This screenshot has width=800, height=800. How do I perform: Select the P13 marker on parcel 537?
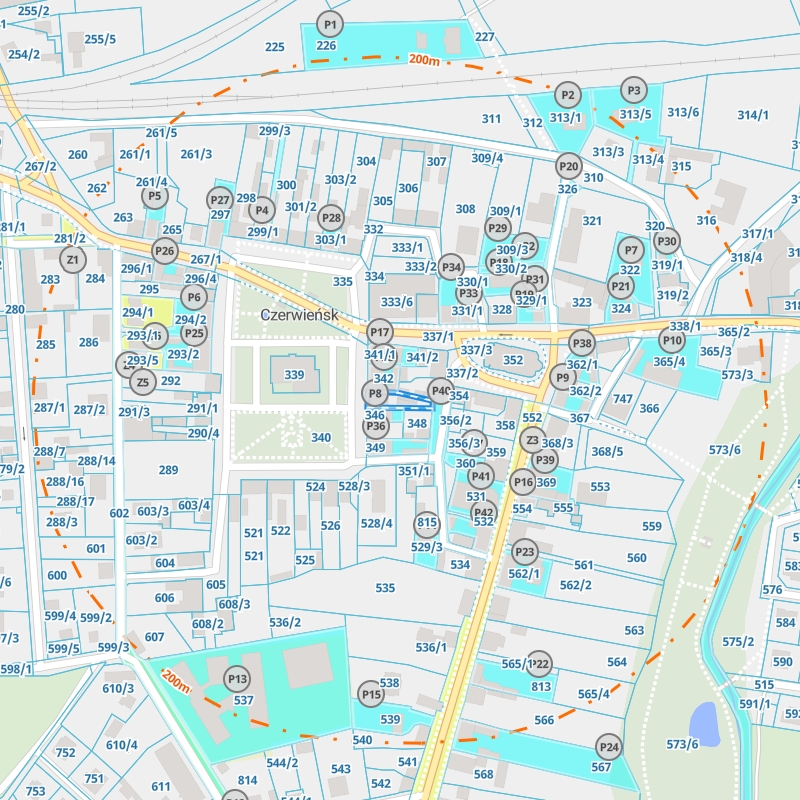tap(237, 679)
